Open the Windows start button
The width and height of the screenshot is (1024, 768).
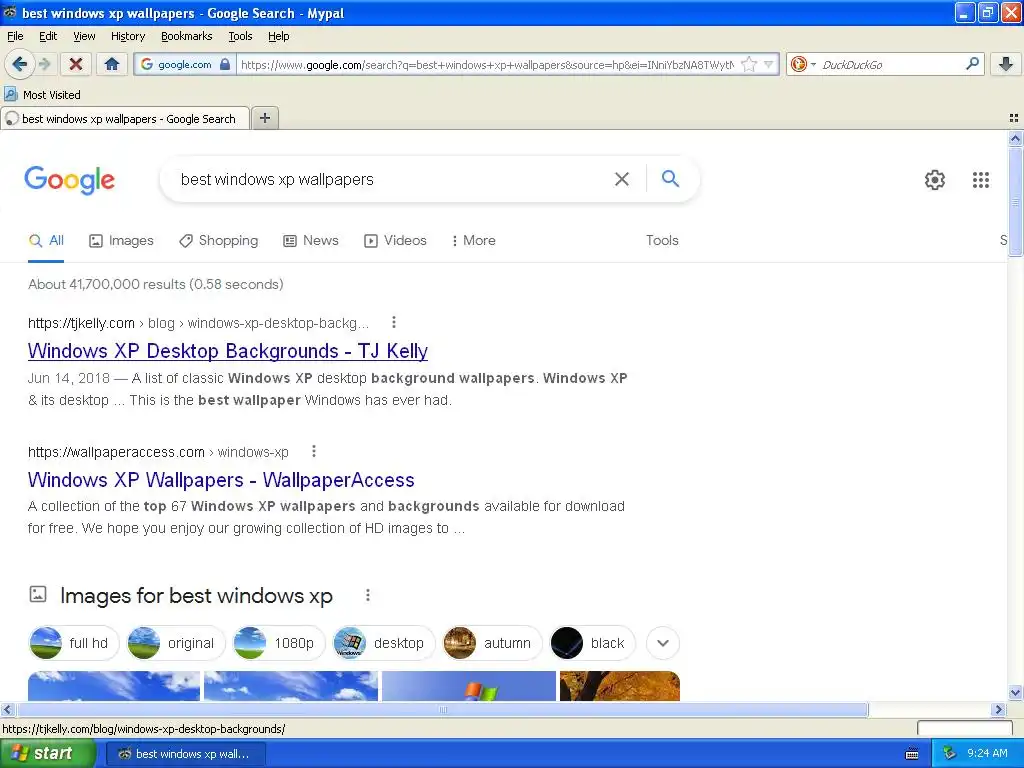click(x=47, y=754)
